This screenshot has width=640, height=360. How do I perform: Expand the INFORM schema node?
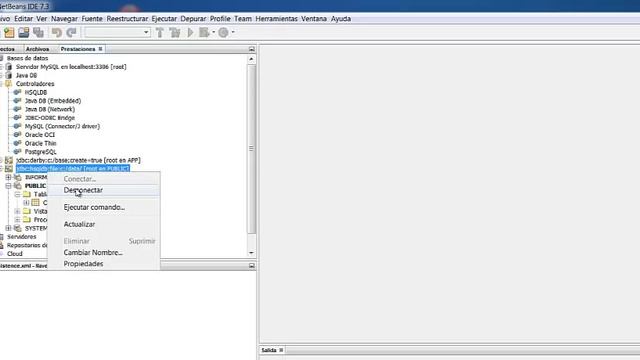coord(8,177)
